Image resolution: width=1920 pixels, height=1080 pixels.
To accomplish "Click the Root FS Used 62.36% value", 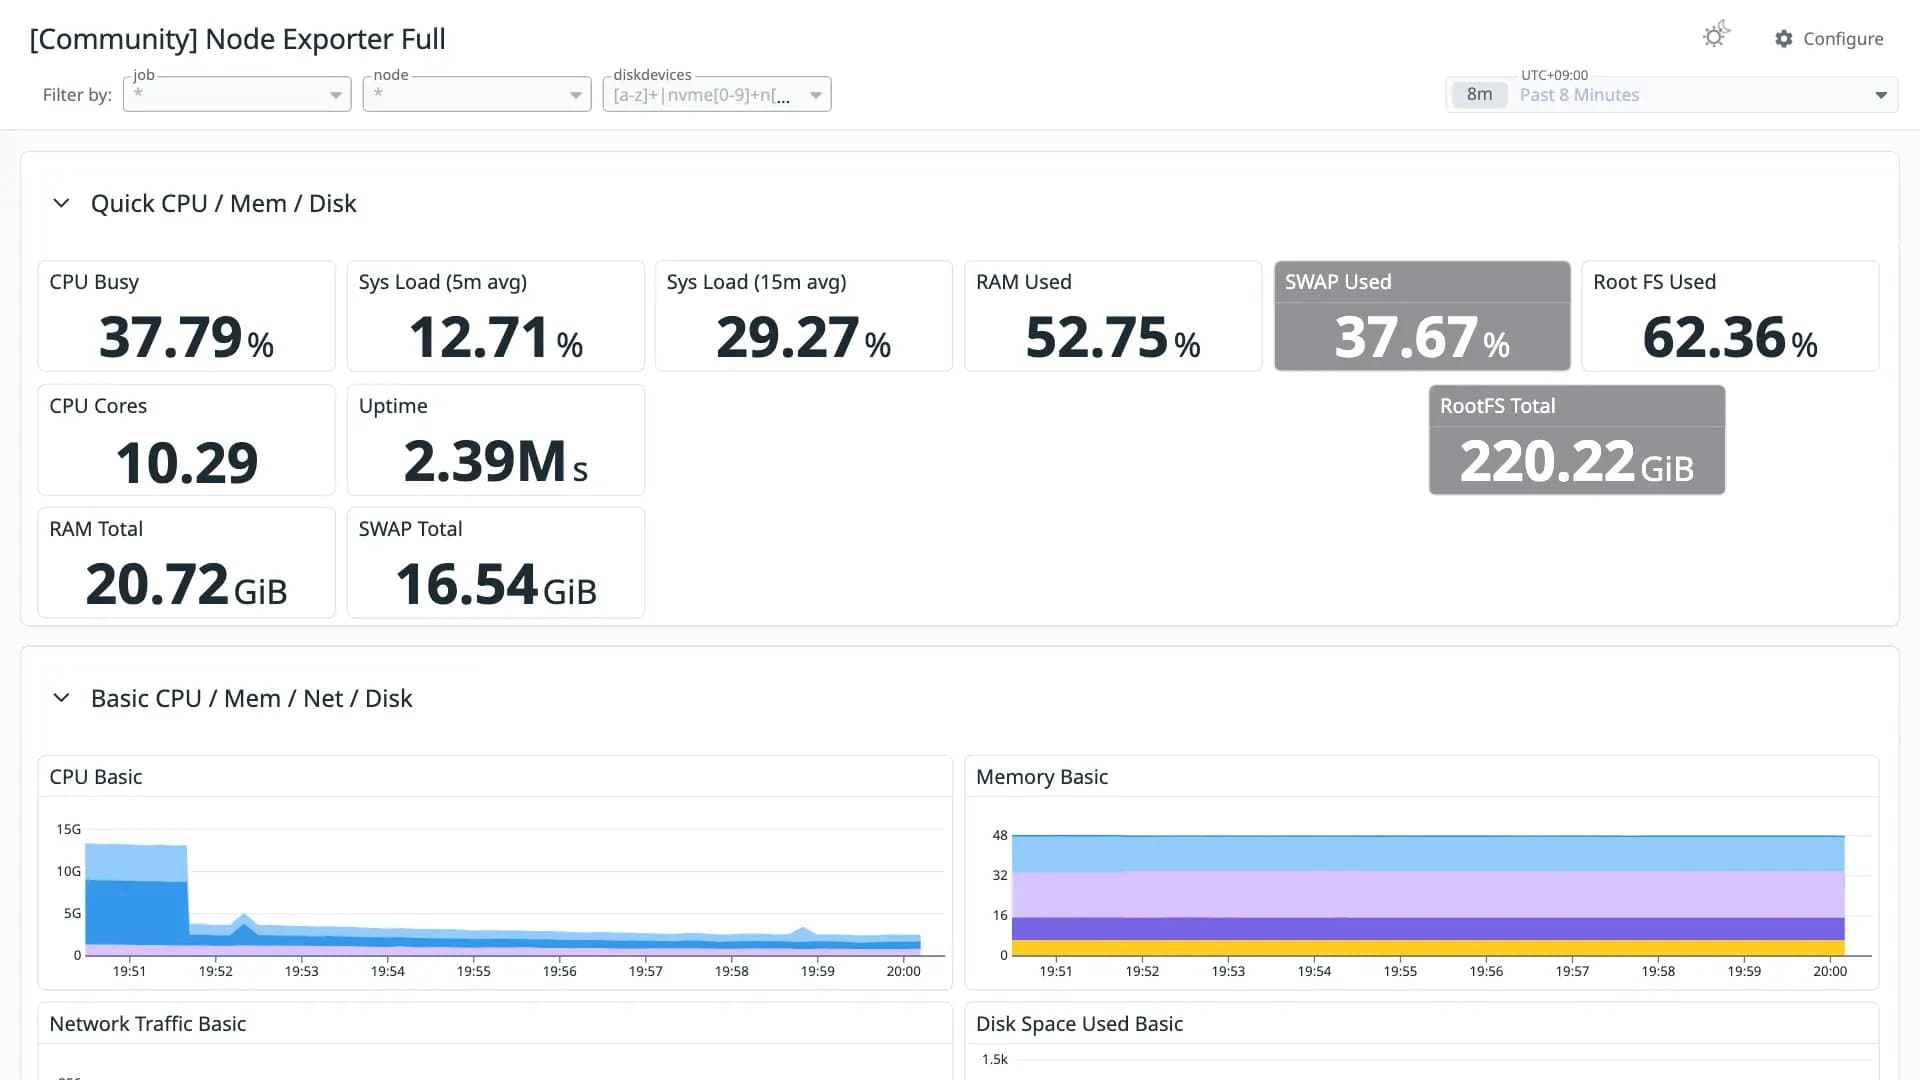I will tap(1730, 337).
